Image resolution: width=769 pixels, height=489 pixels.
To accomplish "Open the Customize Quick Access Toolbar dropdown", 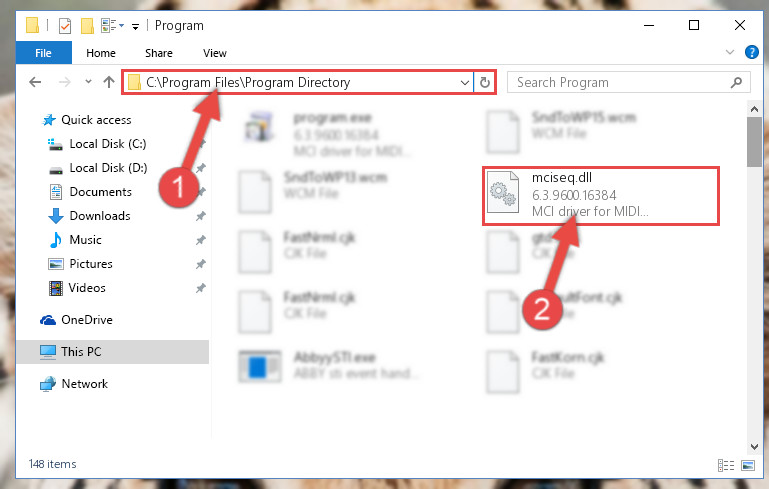I will (x=135, y=26).
